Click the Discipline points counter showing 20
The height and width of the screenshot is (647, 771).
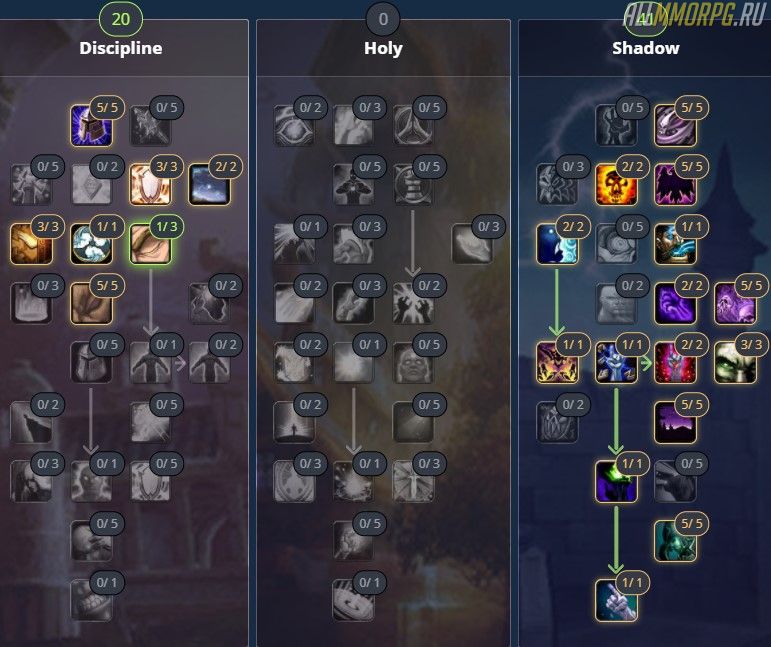(120, 19)
